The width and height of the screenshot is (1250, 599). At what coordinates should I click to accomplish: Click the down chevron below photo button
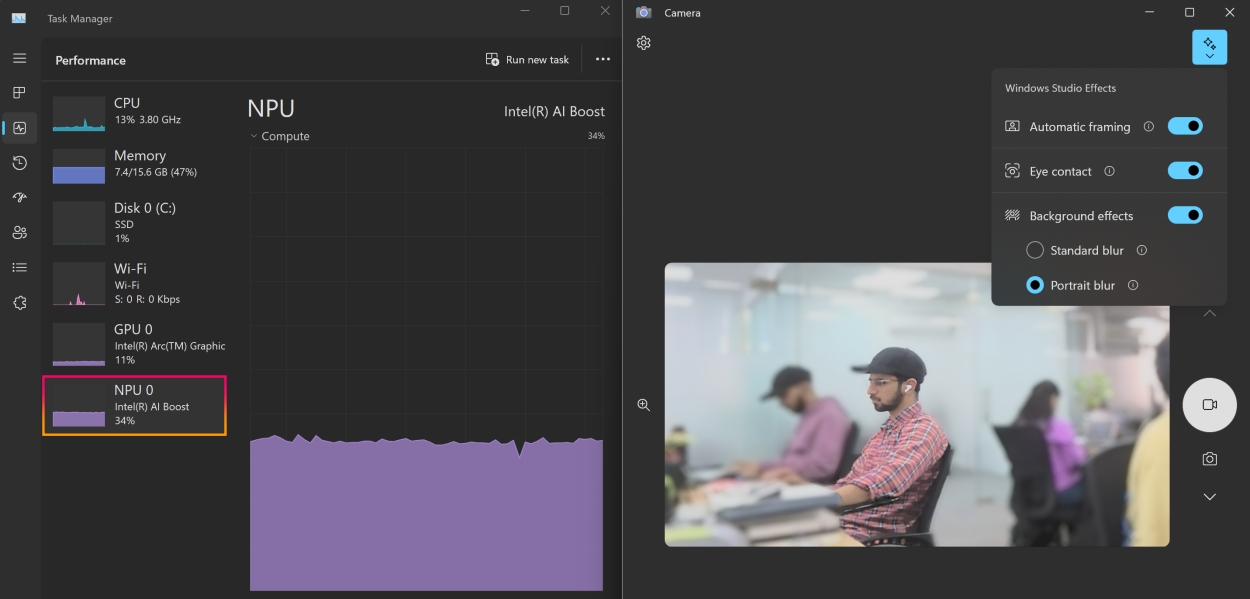1209,497
